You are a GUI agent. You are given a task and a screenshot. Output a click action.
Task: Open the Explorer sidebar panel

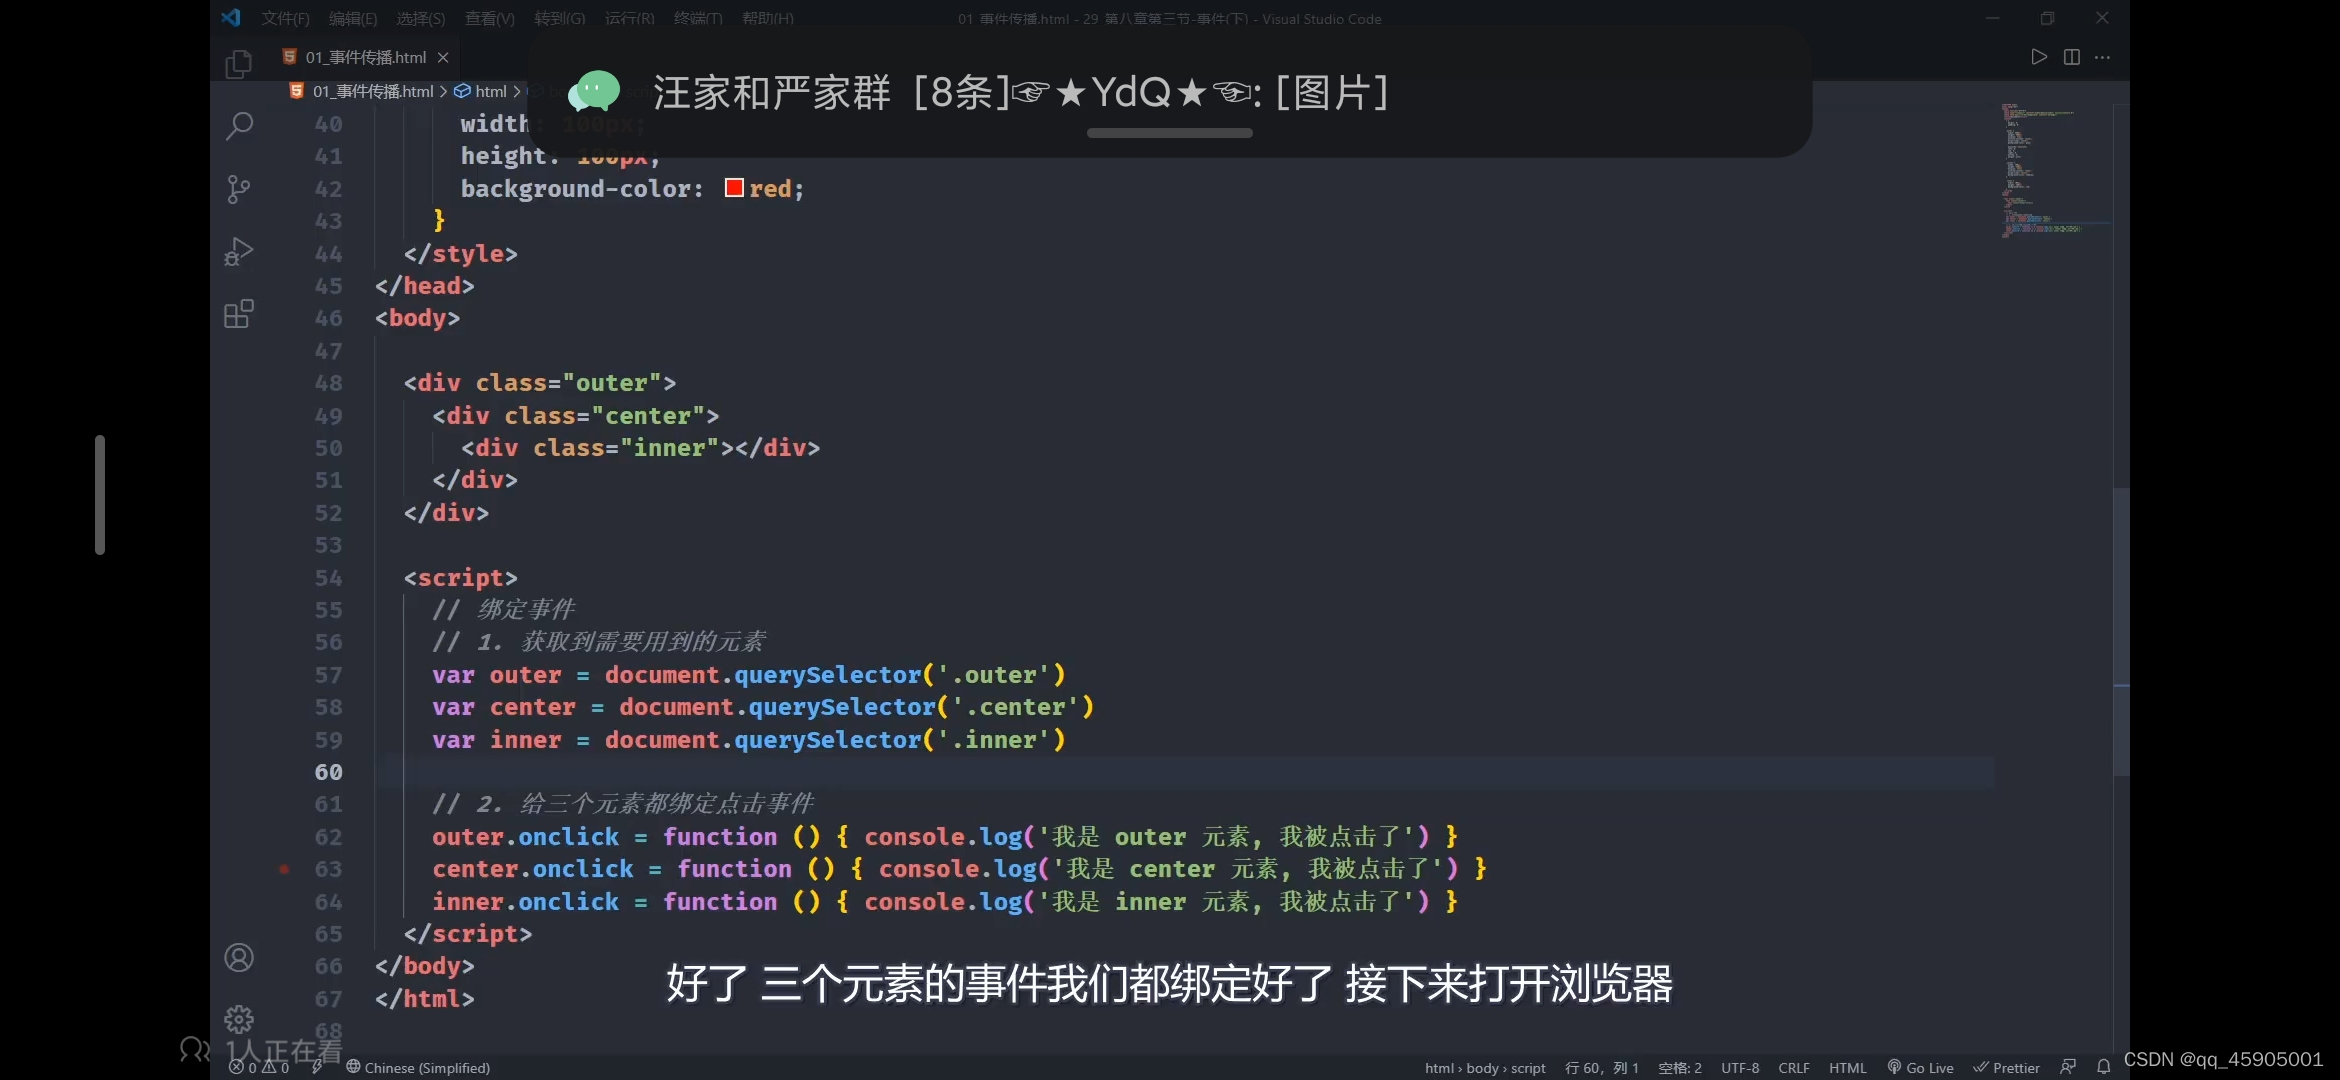pos(239,63)
